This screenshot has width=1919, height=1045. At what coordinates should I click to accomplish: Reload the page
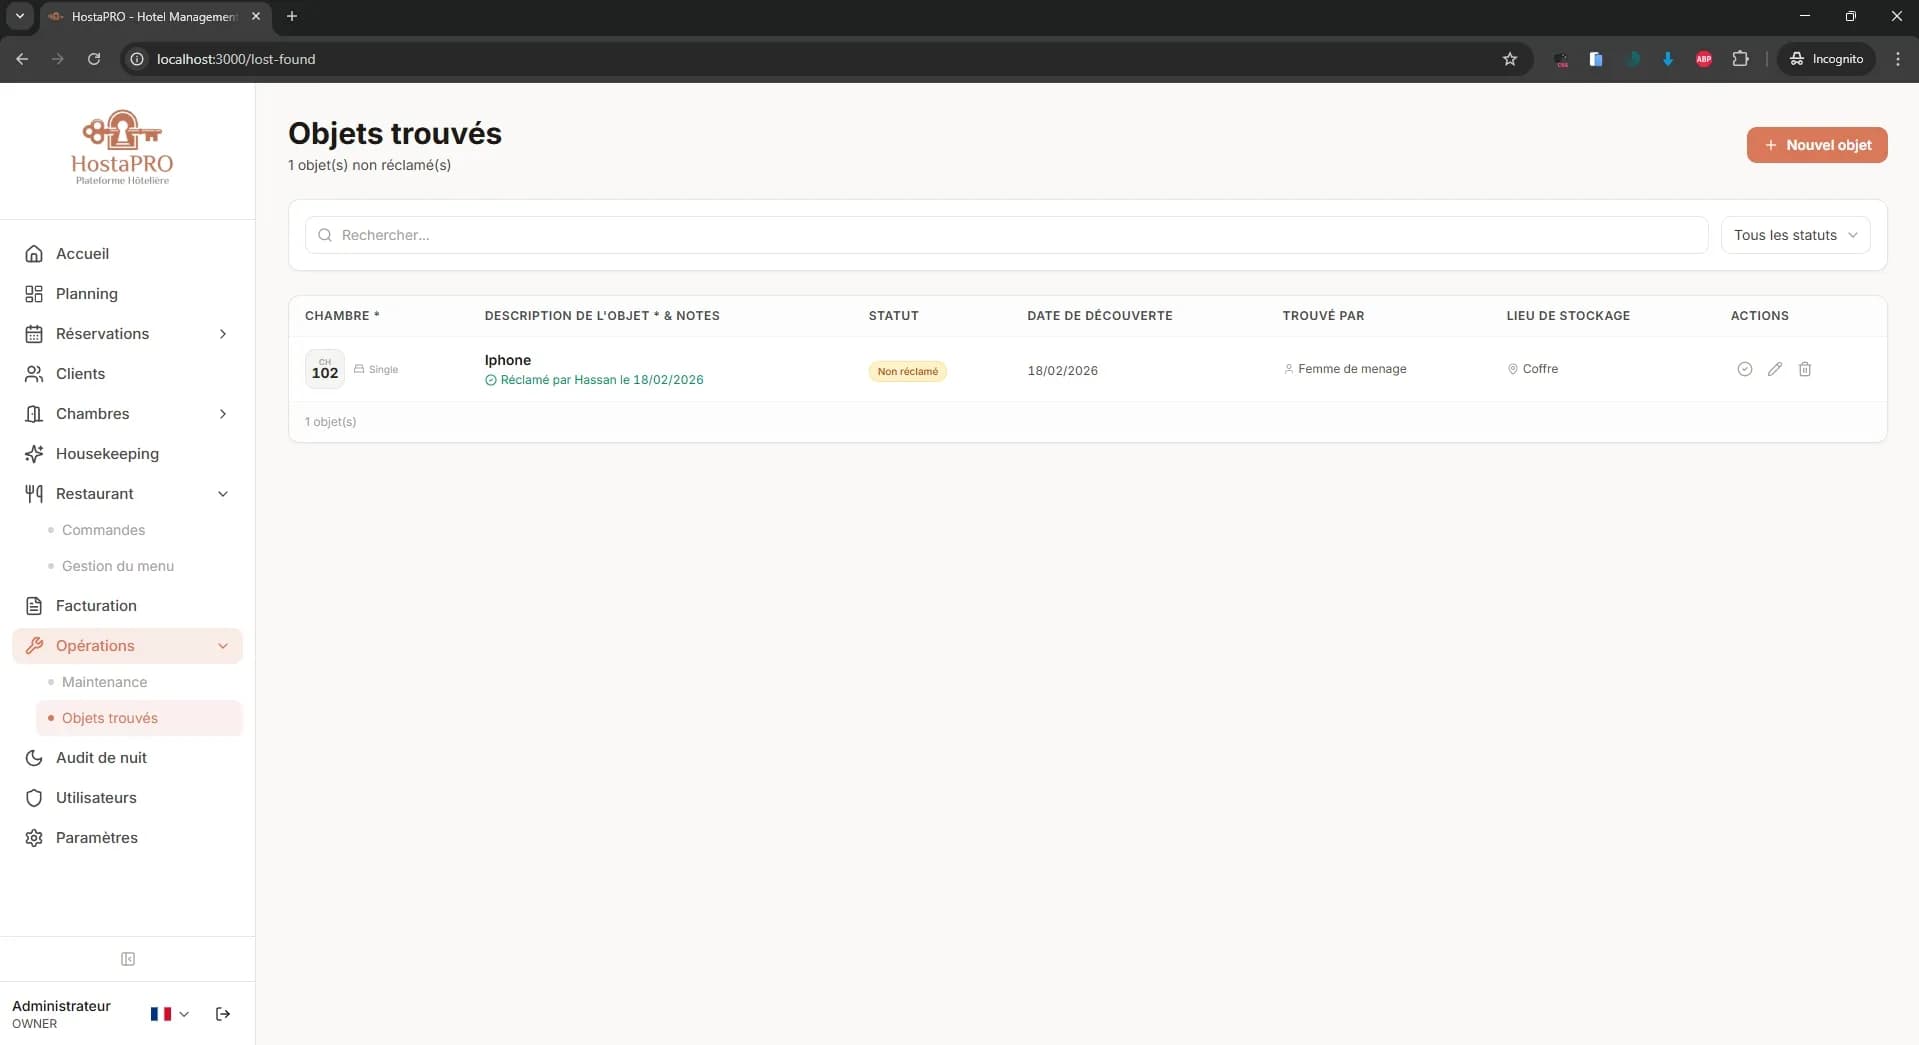point(94,59)
